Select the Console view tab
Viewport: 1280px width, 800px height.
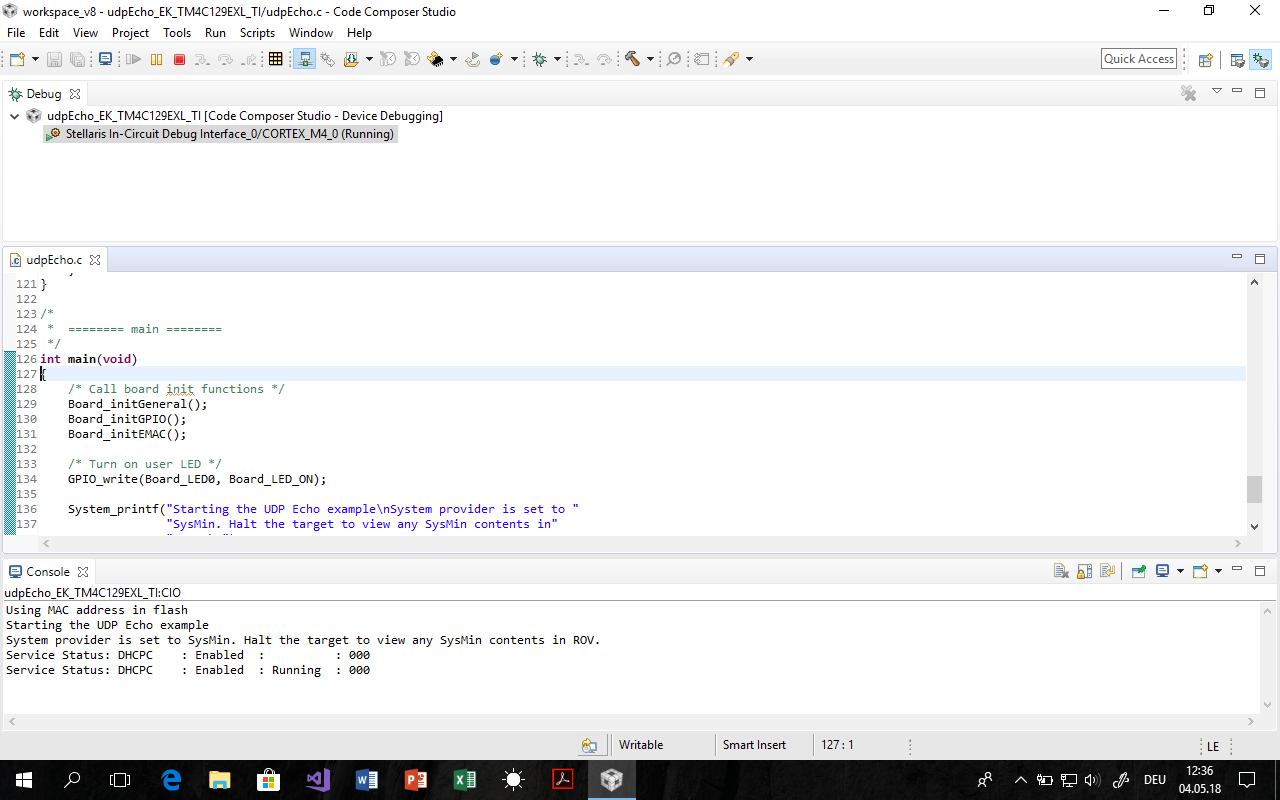tap(47, 572)
